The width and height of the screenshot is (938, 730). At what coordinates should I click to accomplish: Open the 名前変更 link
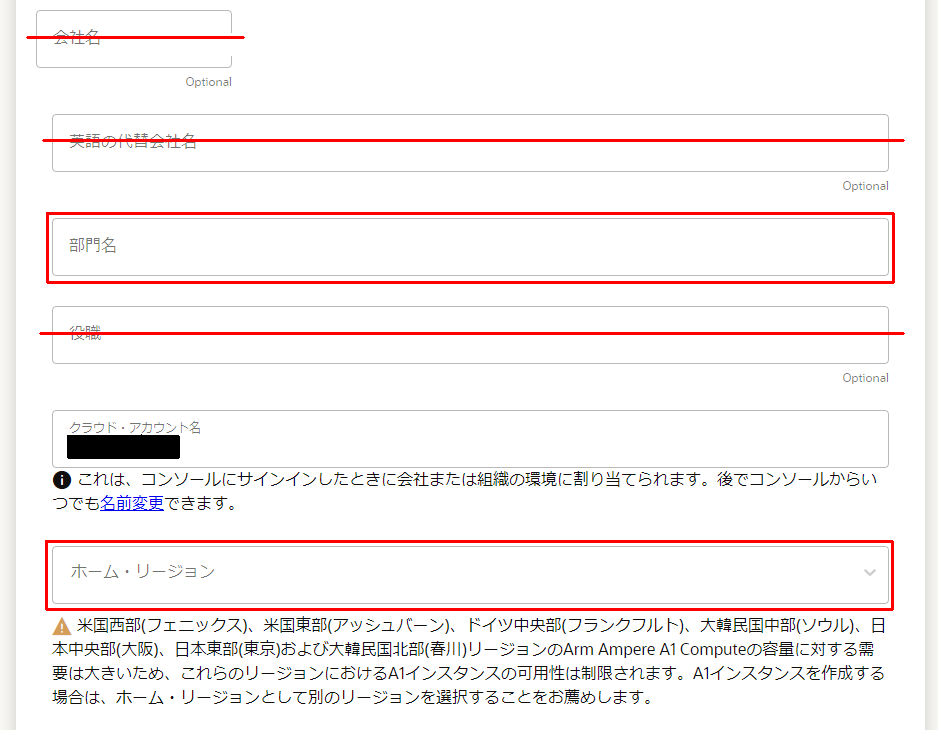(x=132, y=503)
